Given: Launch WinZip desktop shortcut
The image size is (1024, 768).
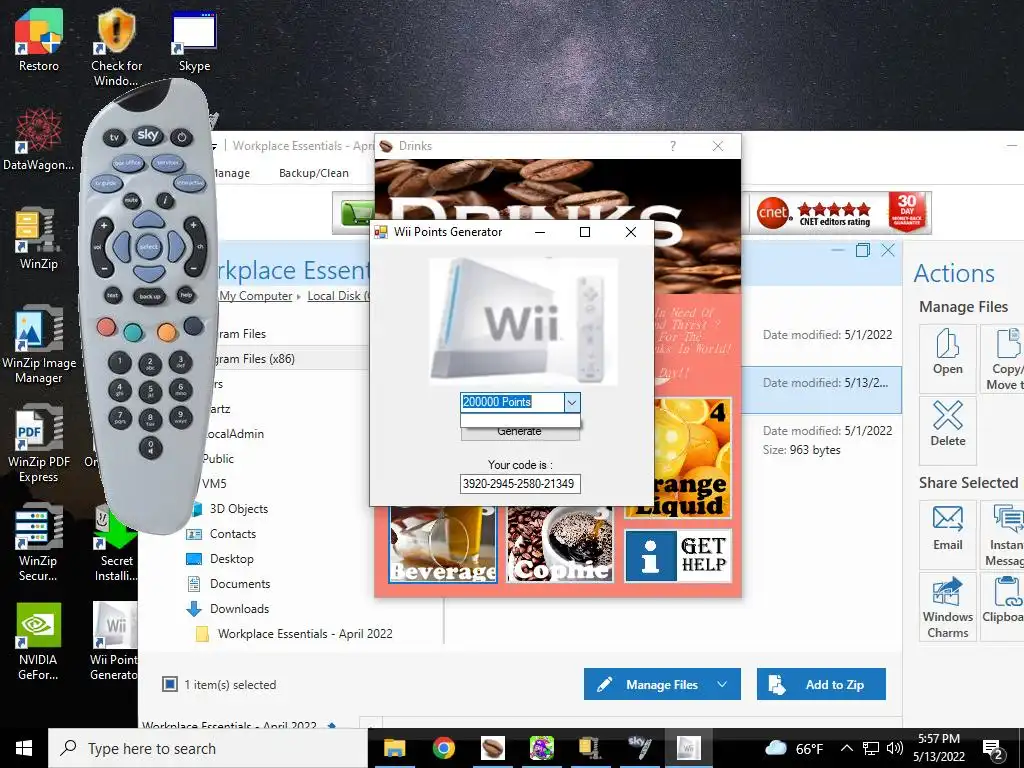Looking at the screenshot, I should coord(38,238).
